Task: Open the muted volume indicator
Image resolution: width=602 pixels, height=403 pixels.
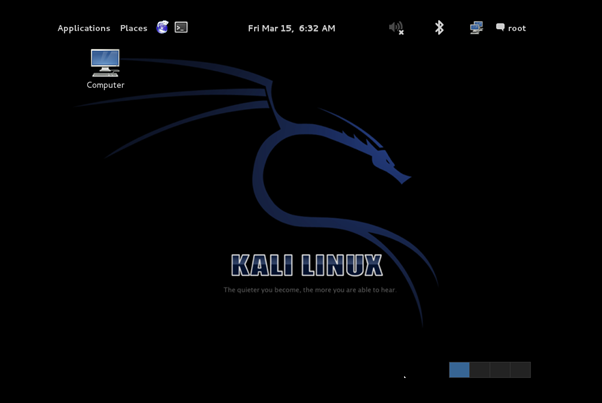Action: (x=396, y=28)
